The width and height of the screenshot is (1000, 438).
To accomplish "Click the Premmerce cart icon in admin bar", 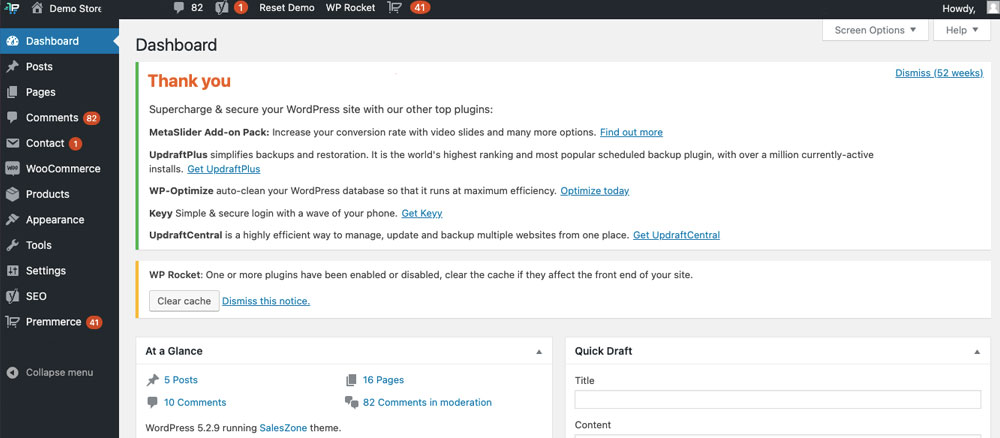I will (395, 8).
